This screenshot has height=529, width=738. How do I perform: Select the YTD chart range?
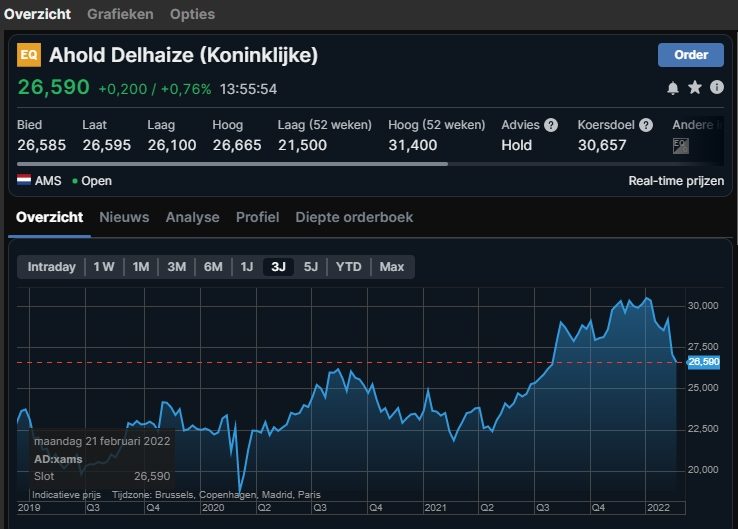click(x=348, y=267)
